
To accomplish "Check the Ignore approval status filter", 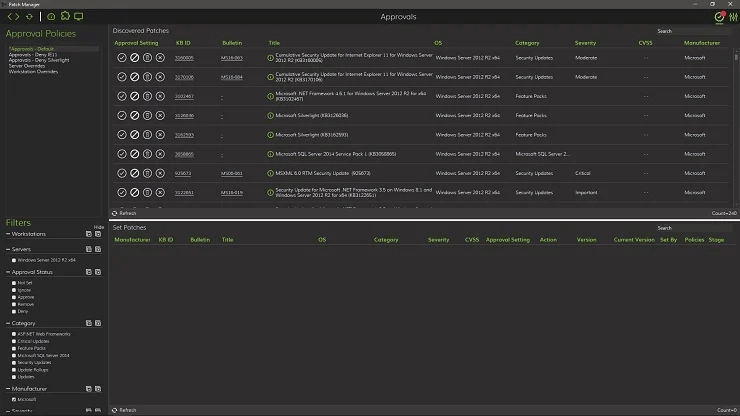I will pos(14,290).
